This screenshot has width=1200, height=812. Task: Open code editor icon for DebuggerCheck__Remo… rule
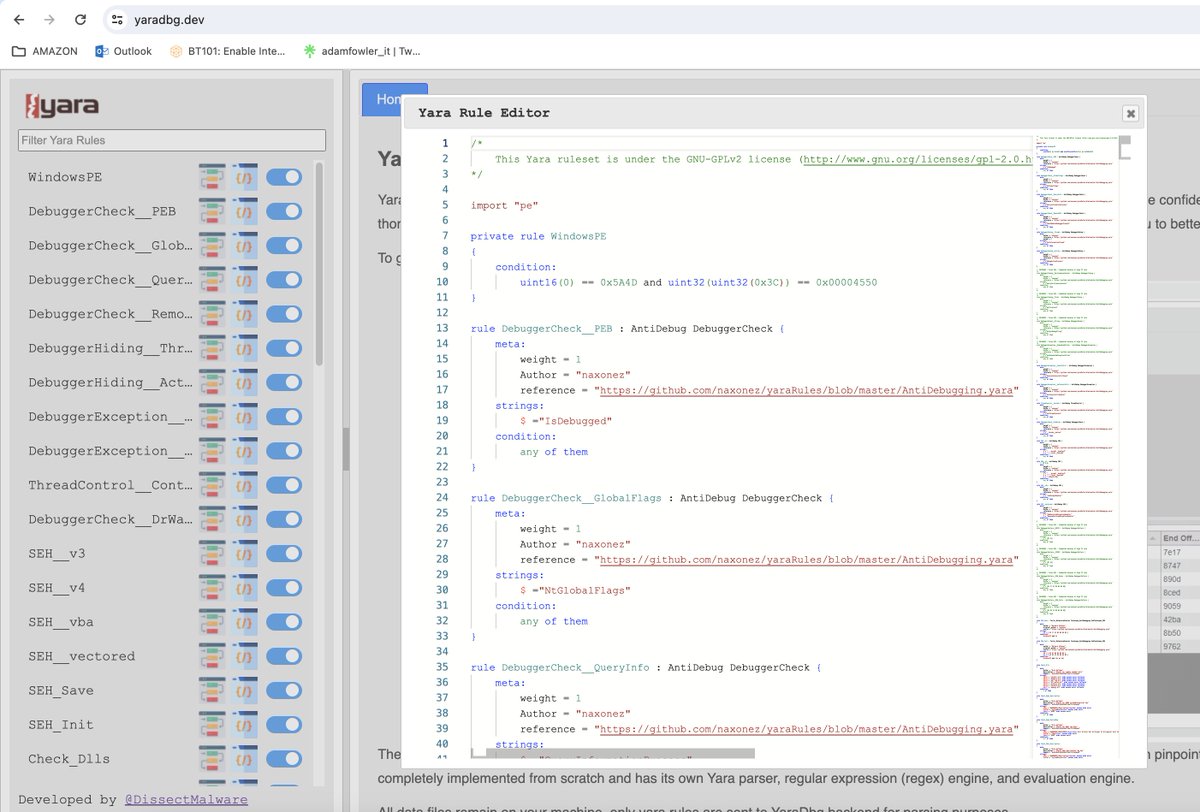[x=245, y=313]
